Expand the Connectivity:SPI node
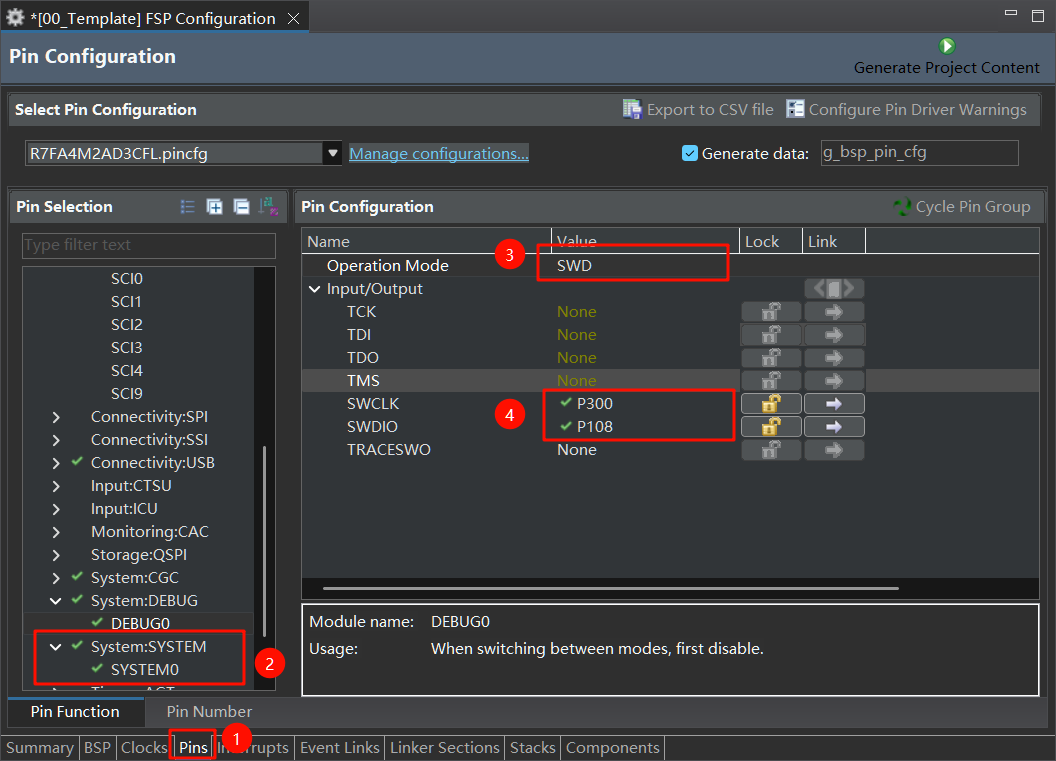The height and width of the screenshot is (761, 1056). 56,417
